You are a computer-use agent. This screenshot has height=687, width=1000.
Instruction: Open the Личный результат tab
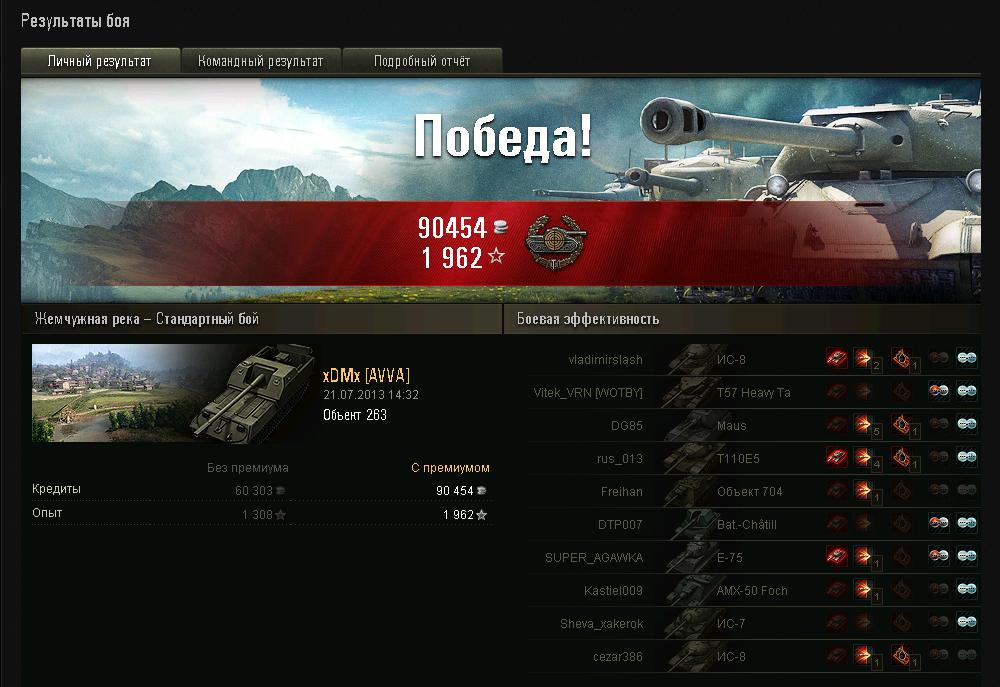(100, 61)
